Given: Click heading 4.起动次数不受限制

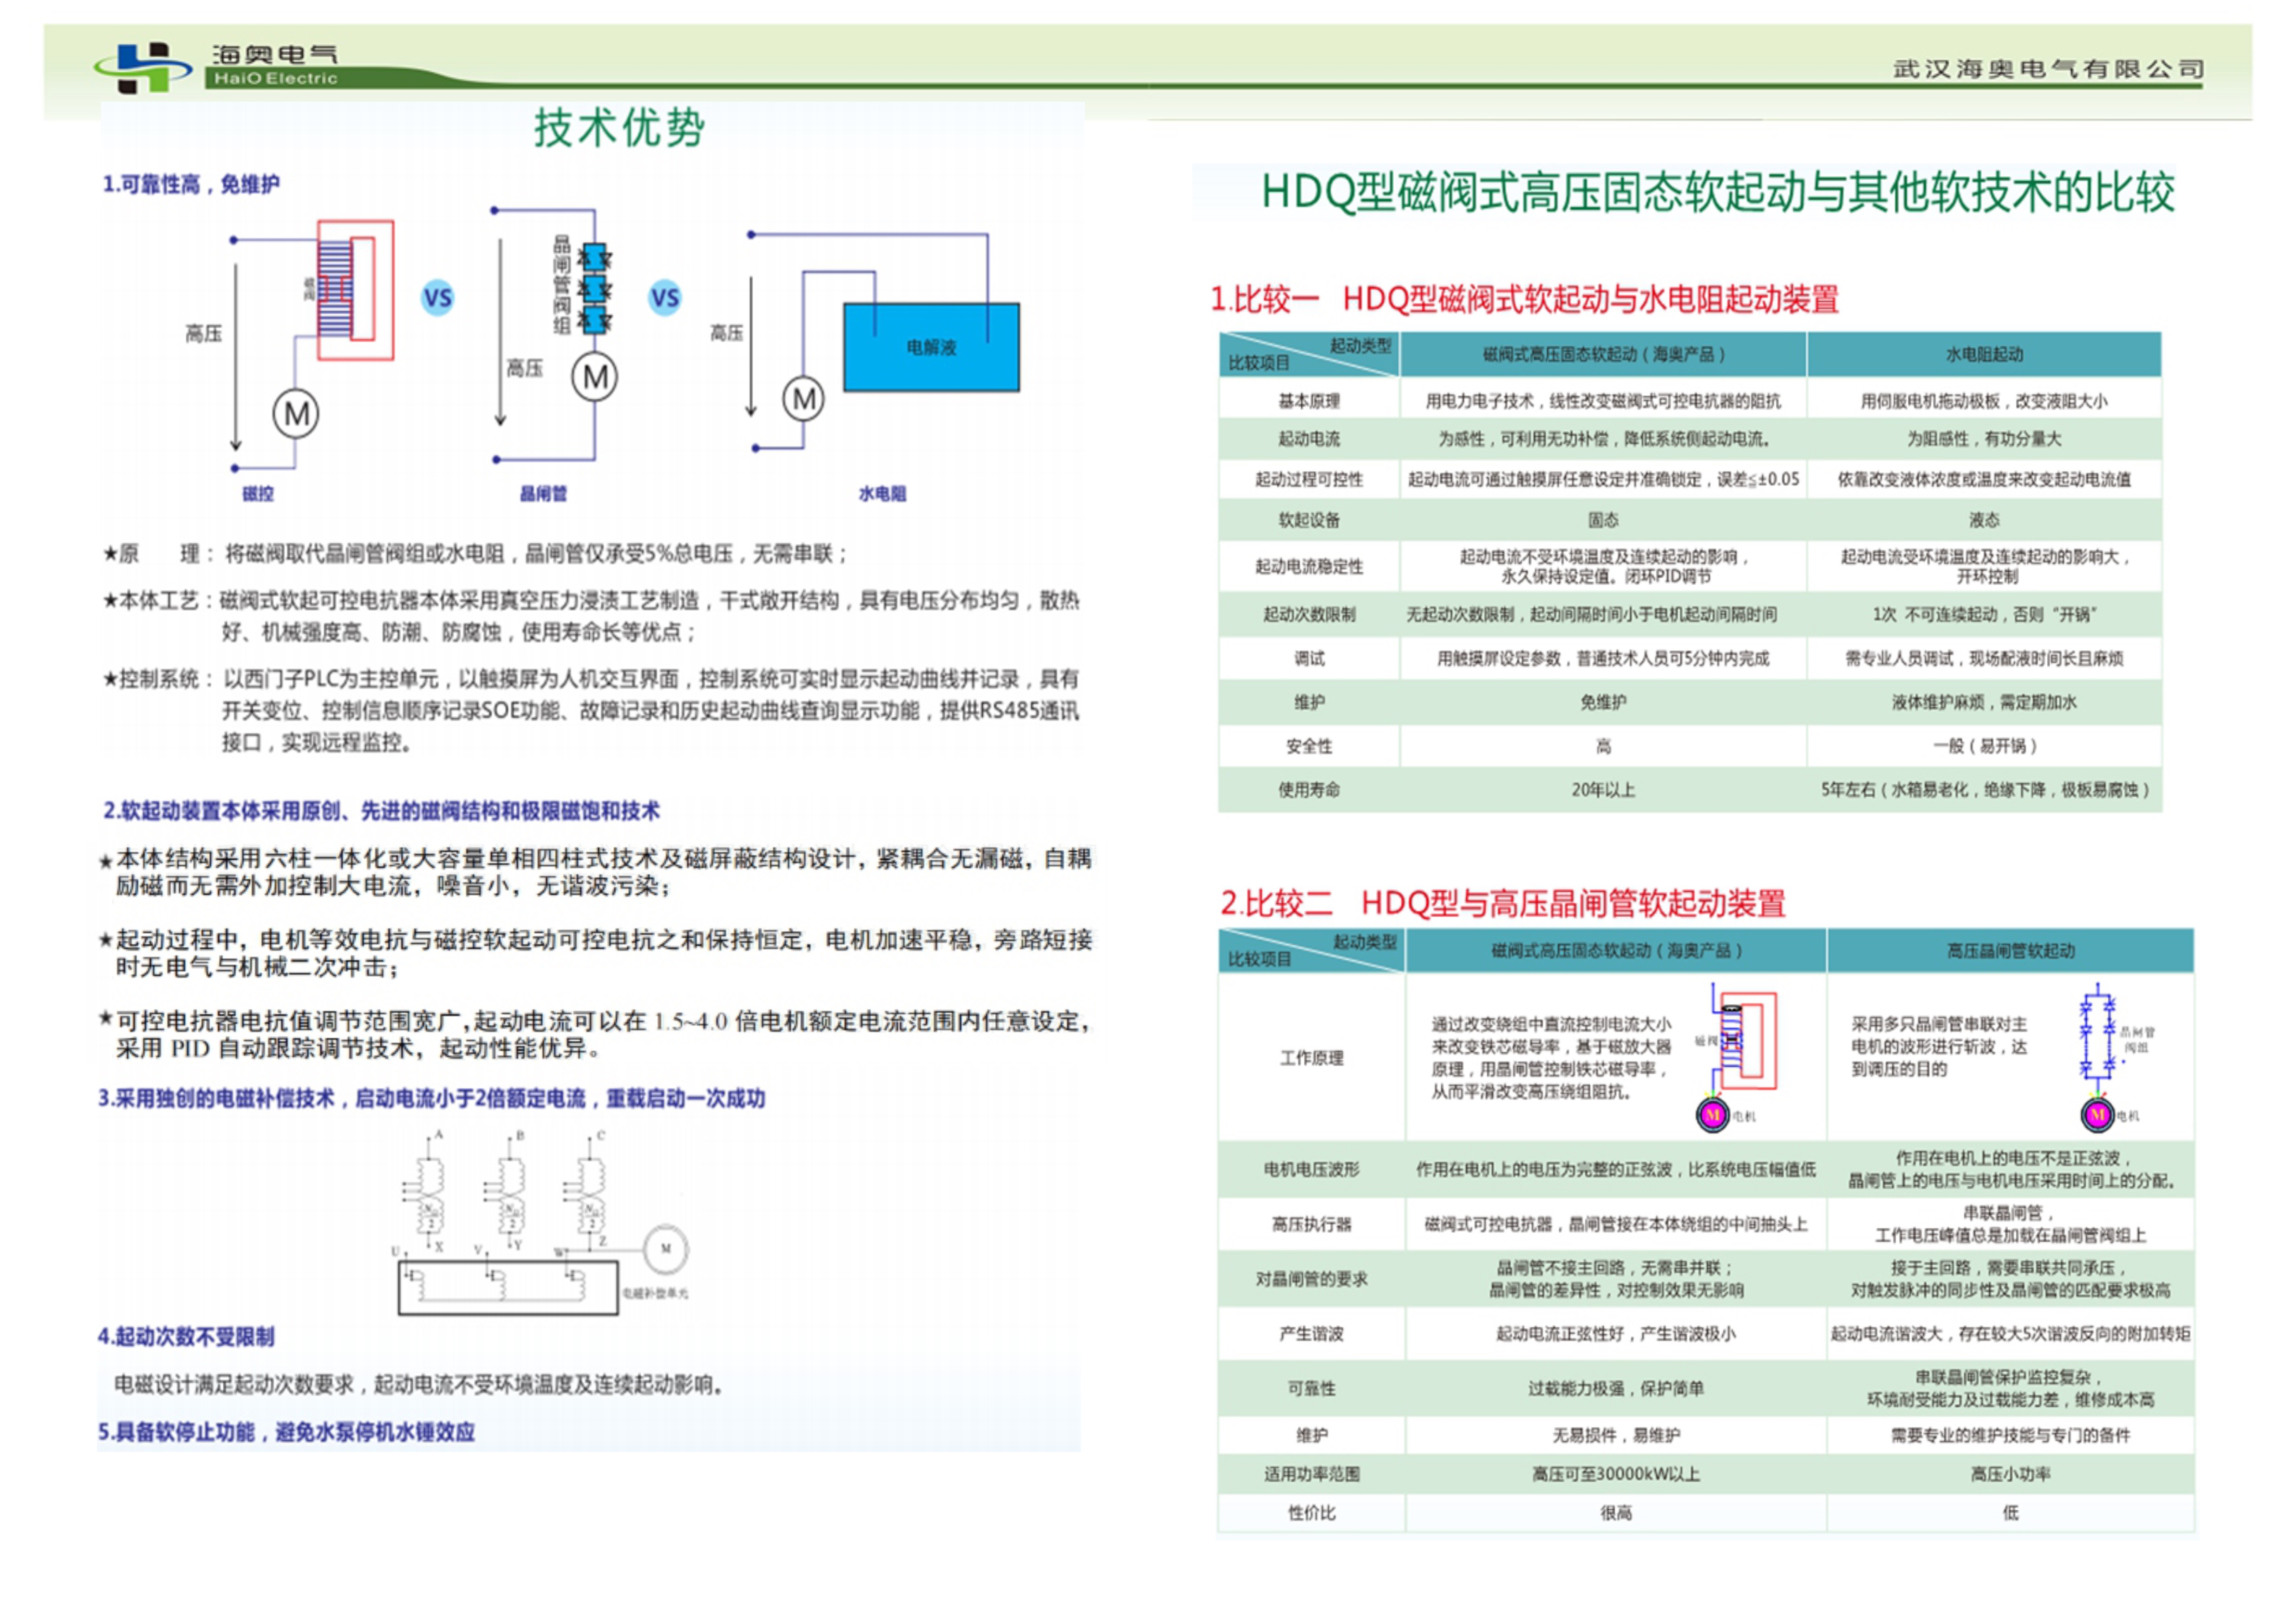Looking at the screenshot, I should 186,1336.
